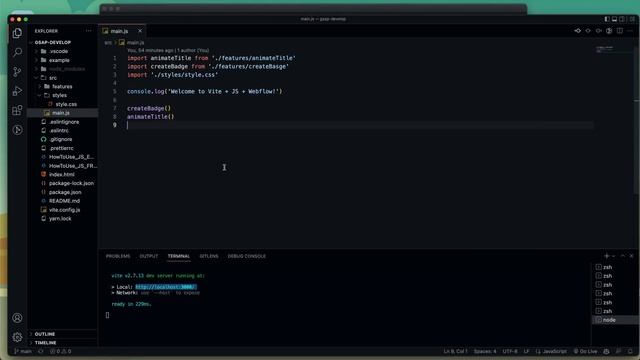Switch to the Output tab

coord(149,256)
